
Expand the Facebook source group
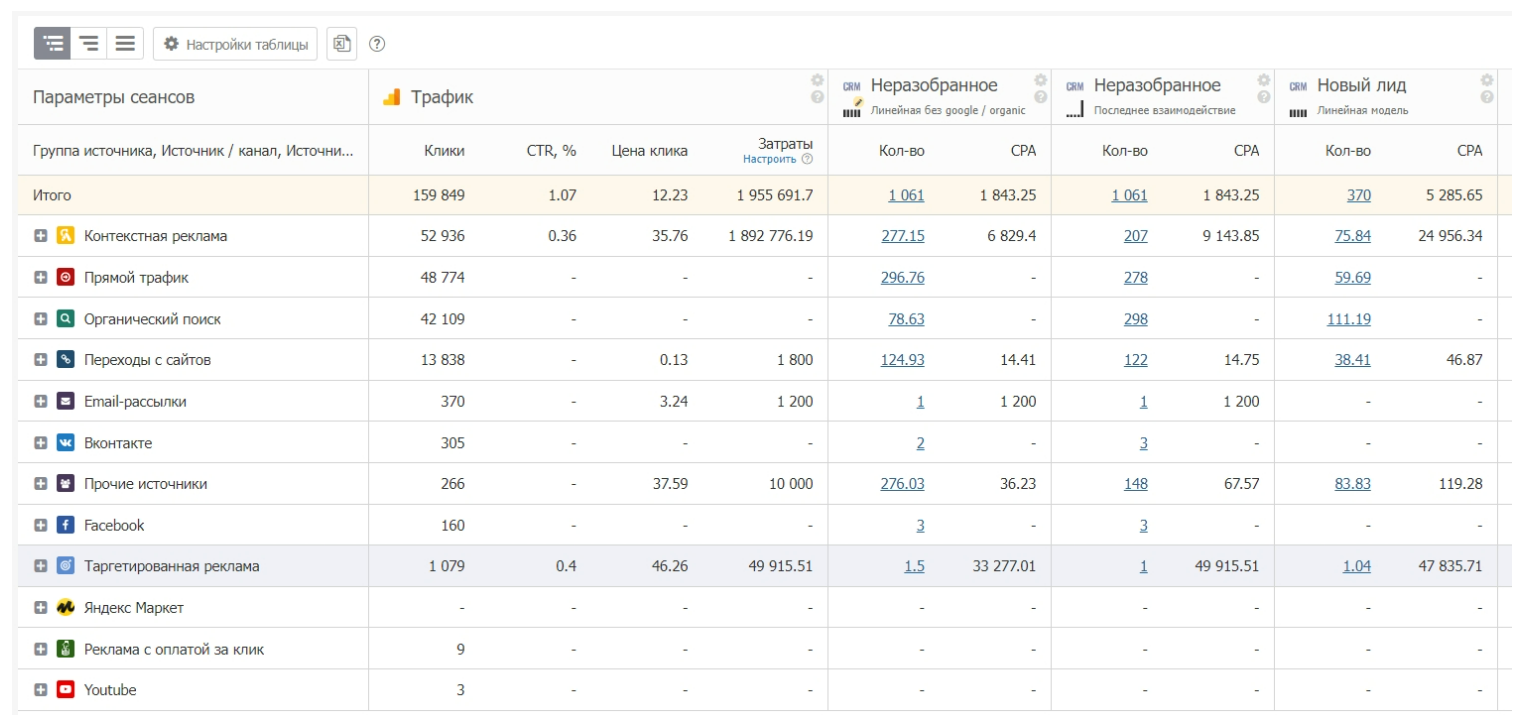click(x=41, y=525)
